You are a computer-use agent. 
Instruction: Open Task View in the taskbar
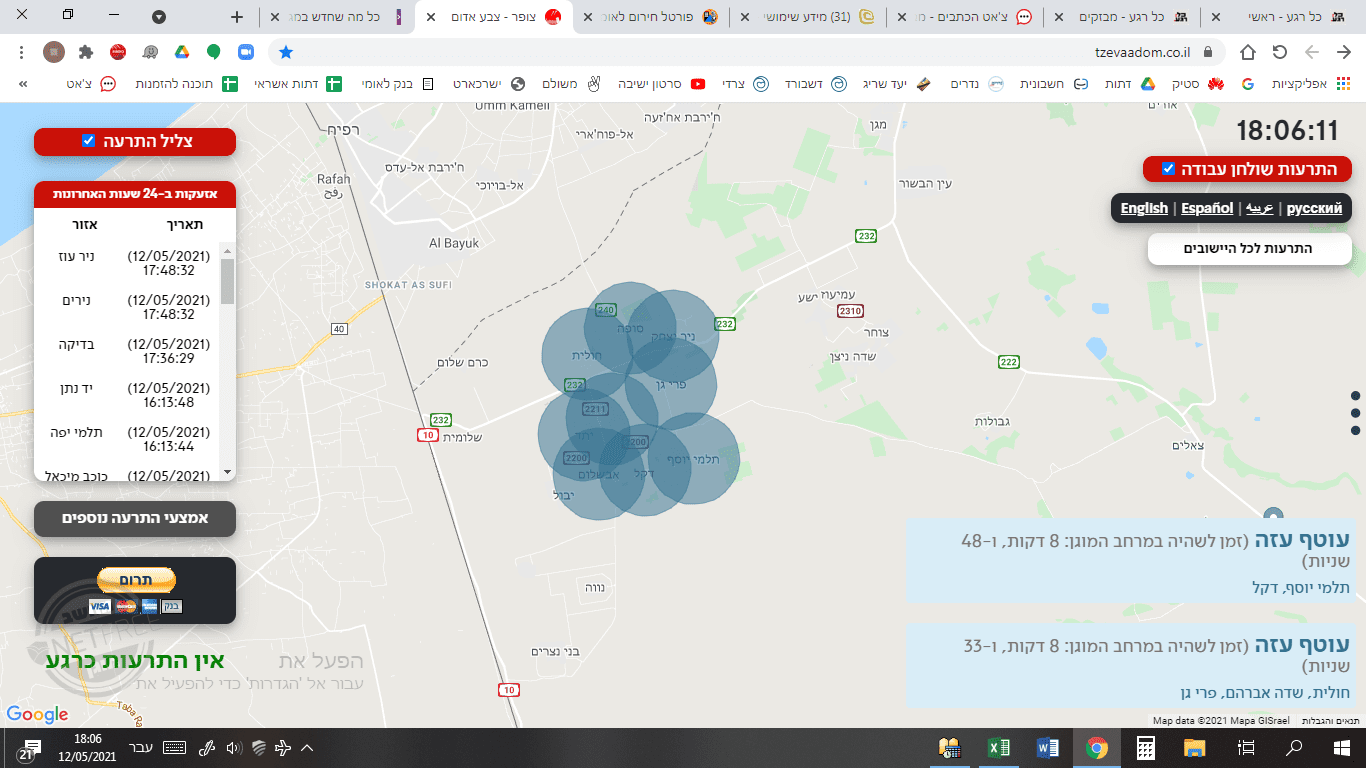tap(1246, 748)
